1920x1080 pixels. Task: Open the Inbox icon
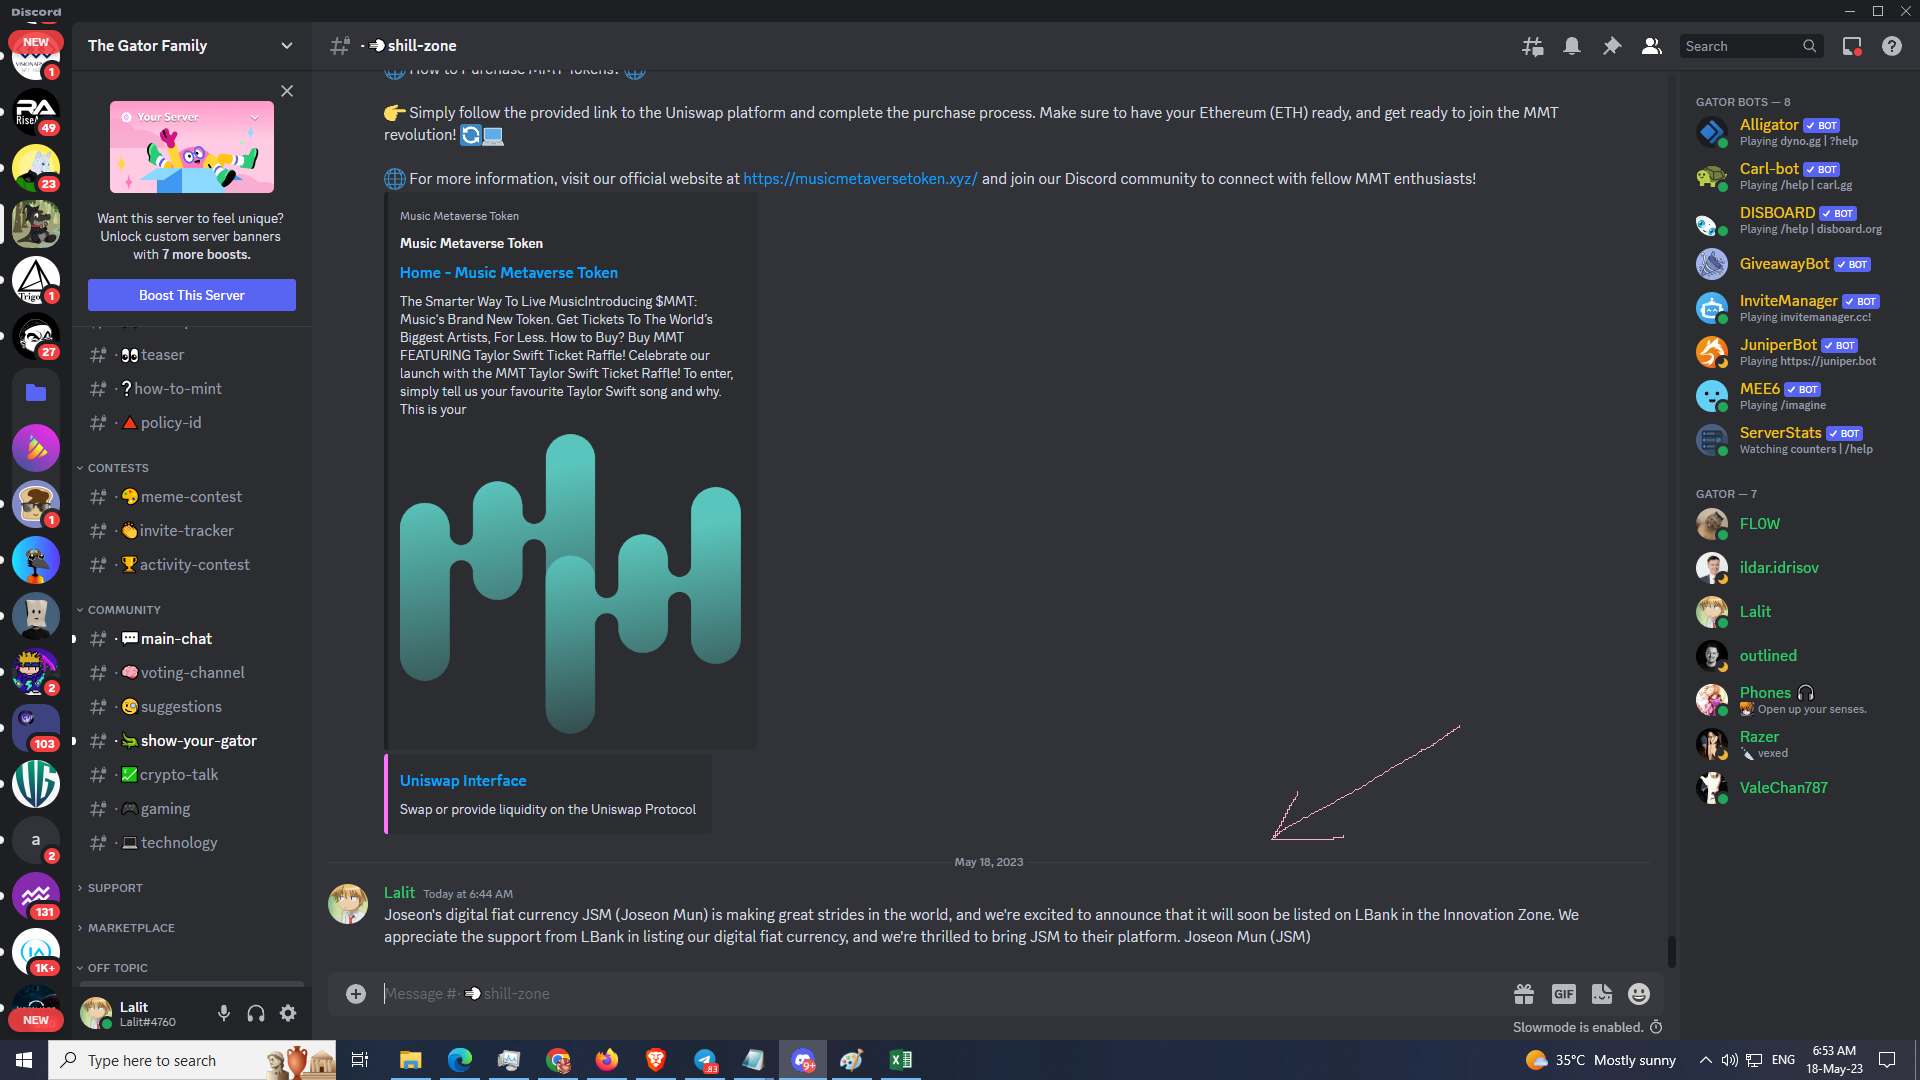coord(1852,46)
